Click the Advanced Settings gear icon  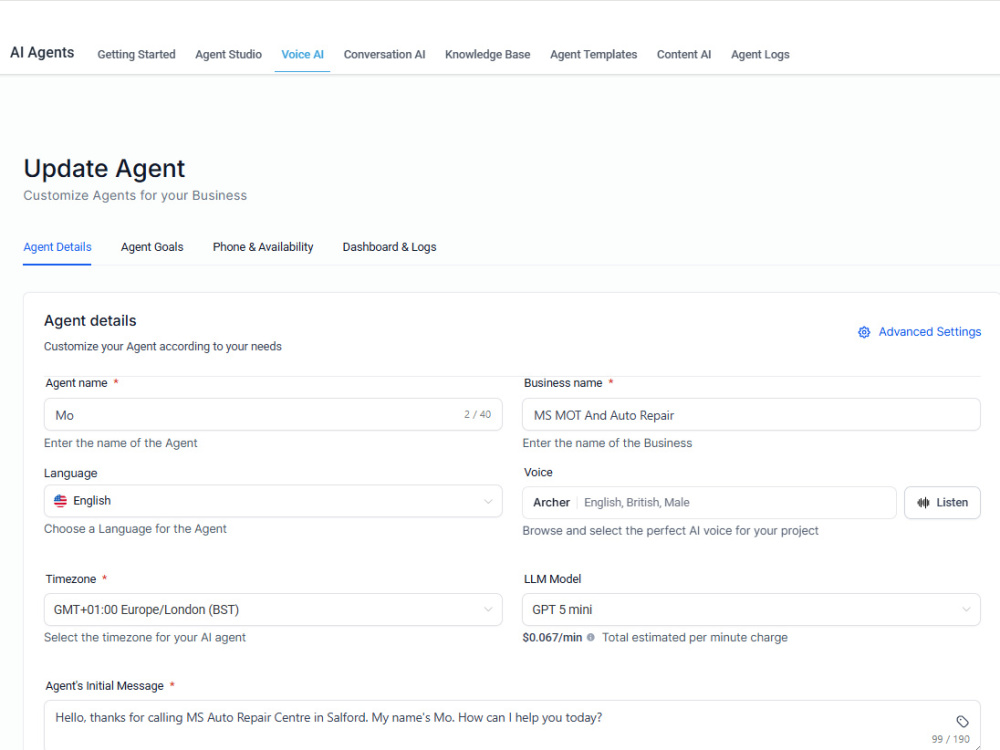[x=864, y=332]
